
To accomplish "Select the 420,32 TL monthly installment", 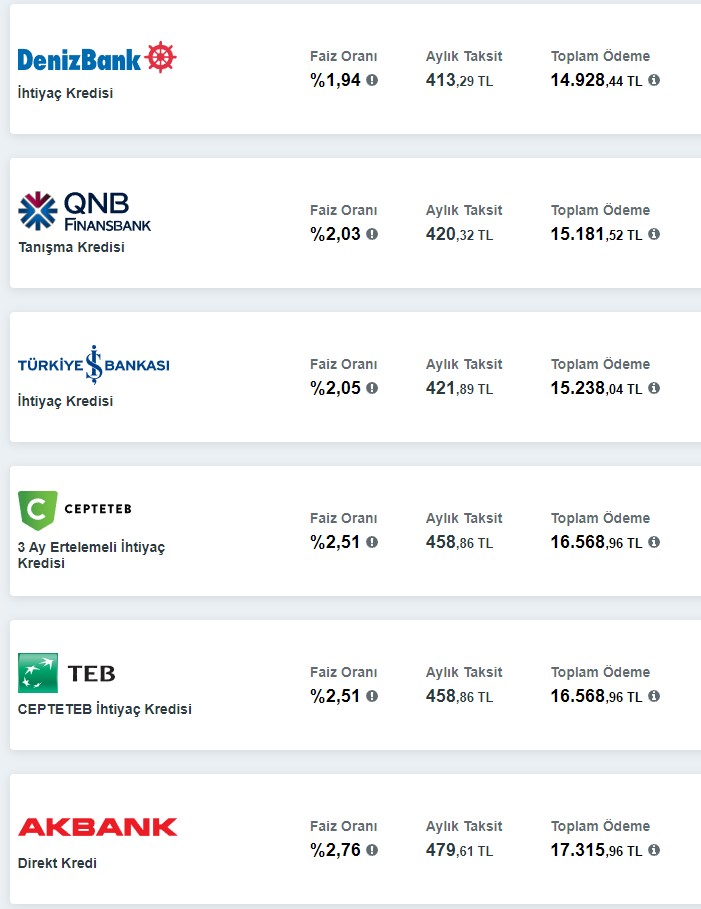I will 459,234.
